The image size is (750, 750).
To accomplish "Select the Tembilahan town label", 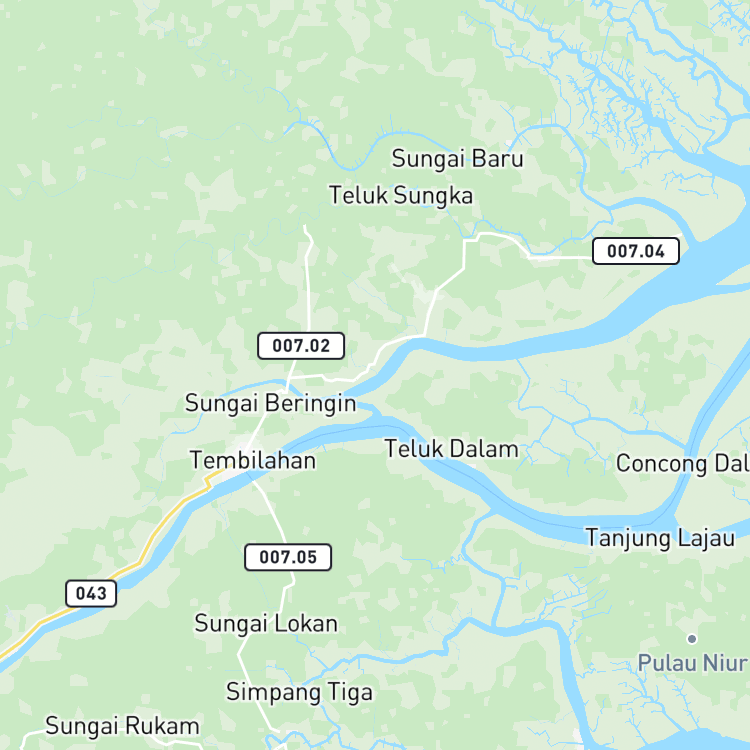I will click(x=253, y=461).
